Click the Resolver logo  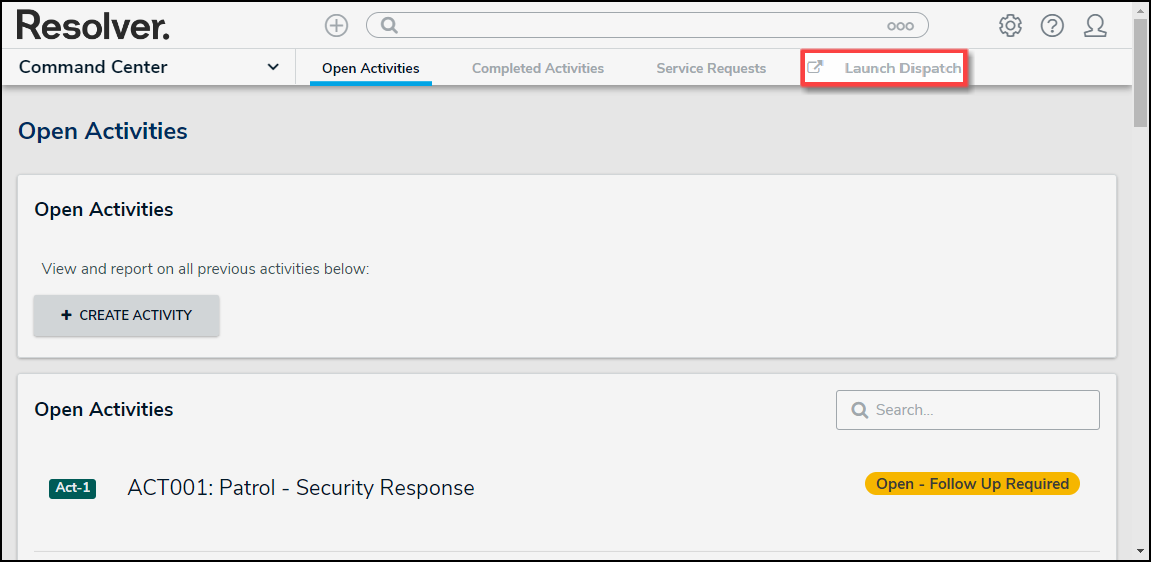tap(93, 25)
